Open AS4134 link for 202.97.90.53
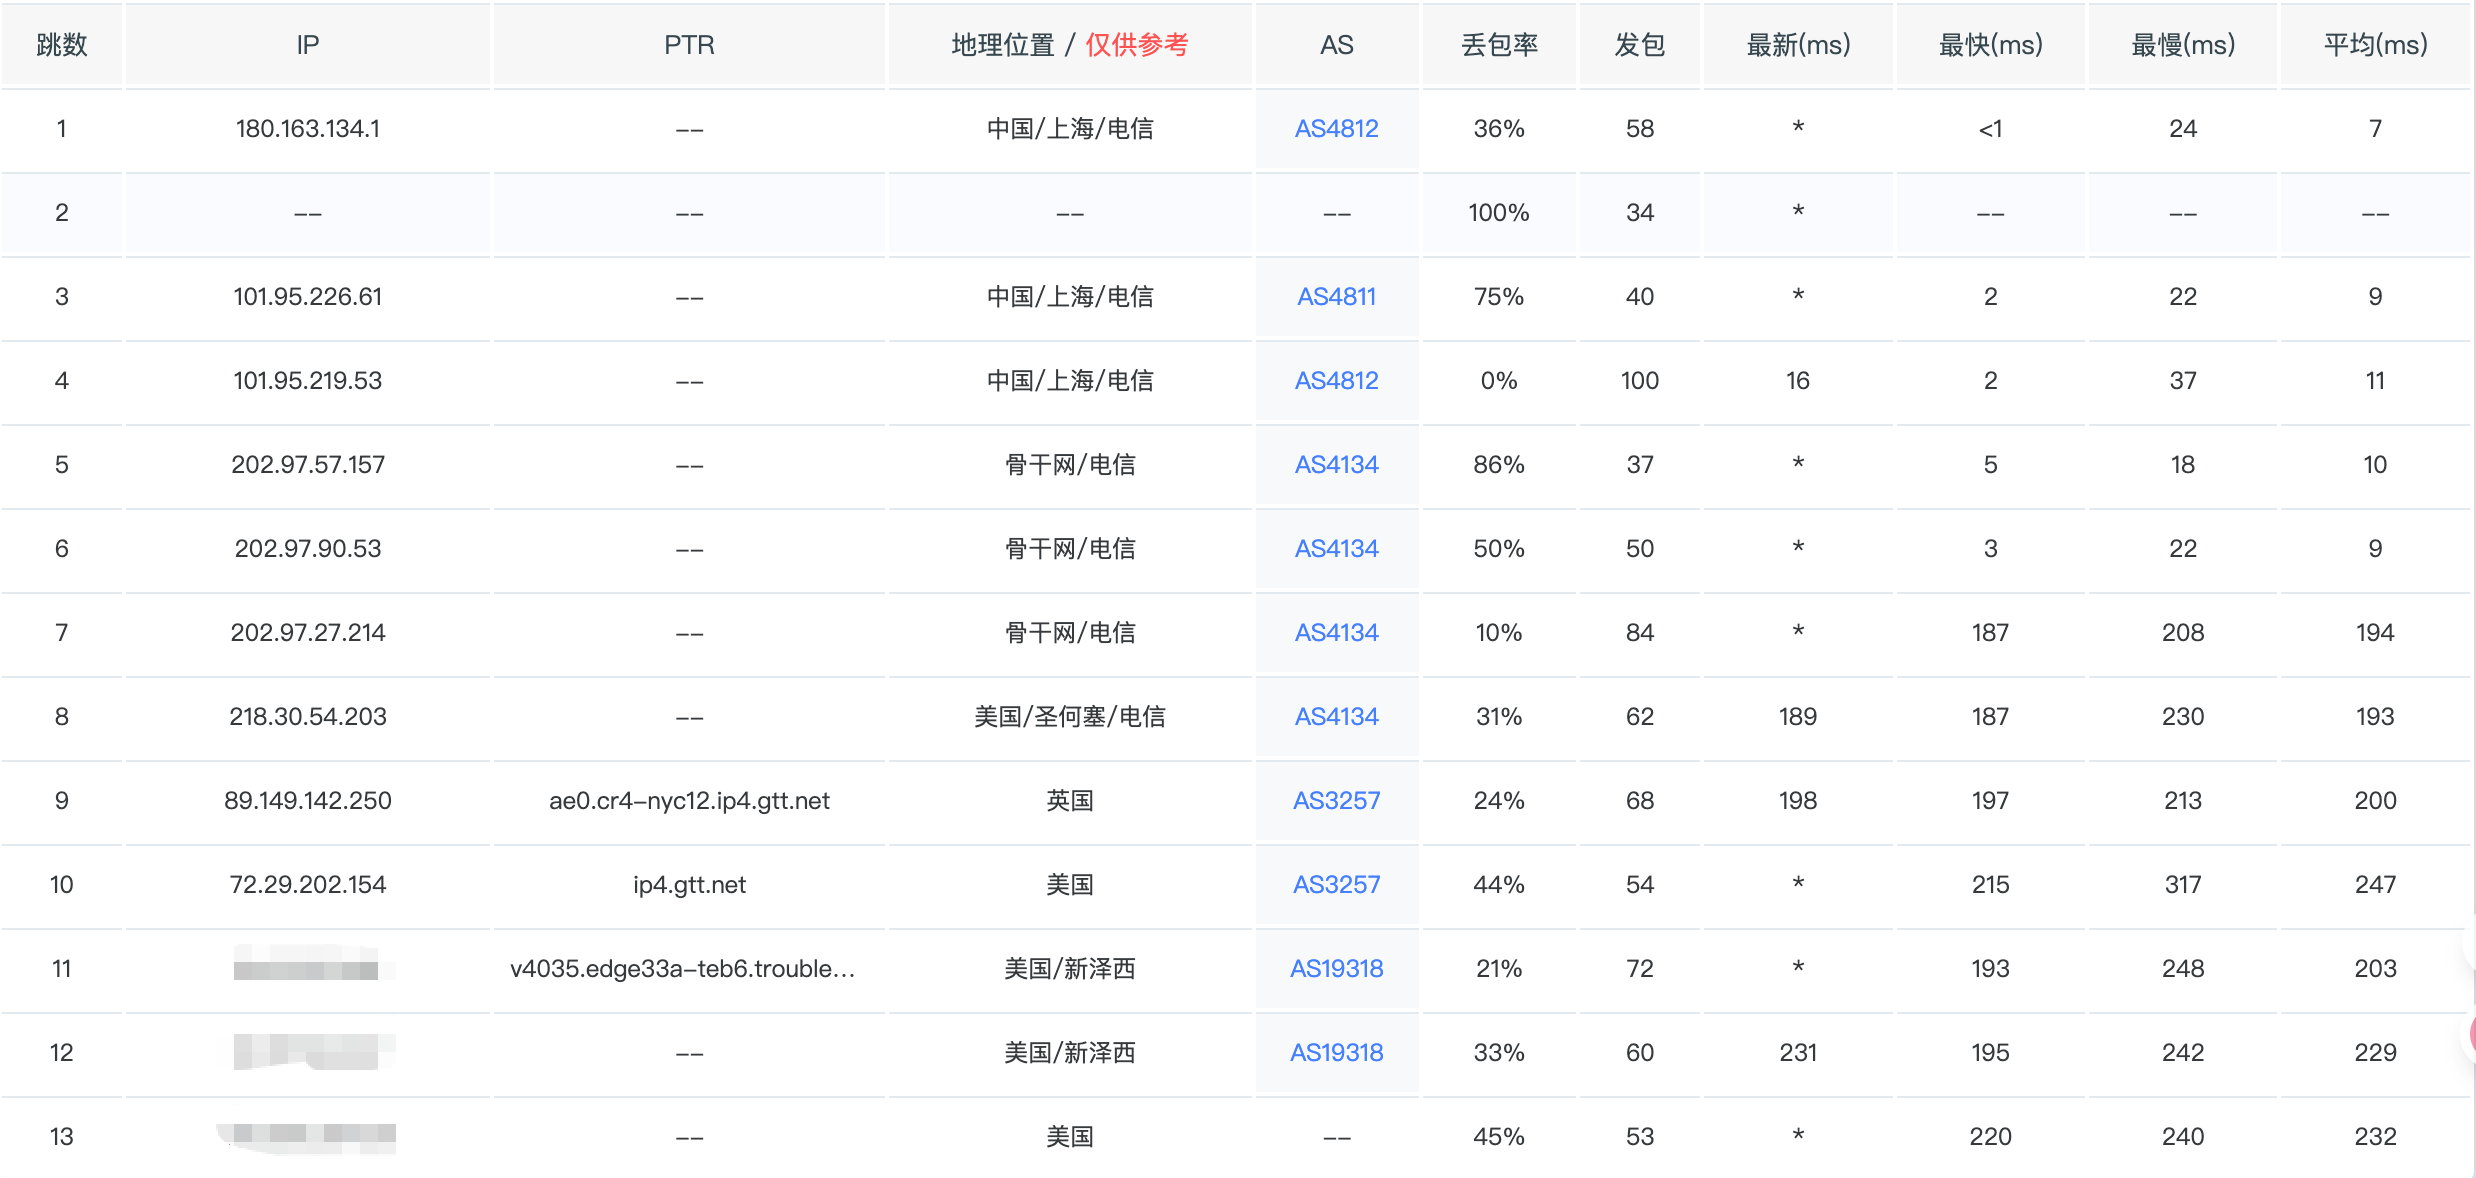Image resolution: width=2476 pixels, height=1178 pixels. 1336,549
